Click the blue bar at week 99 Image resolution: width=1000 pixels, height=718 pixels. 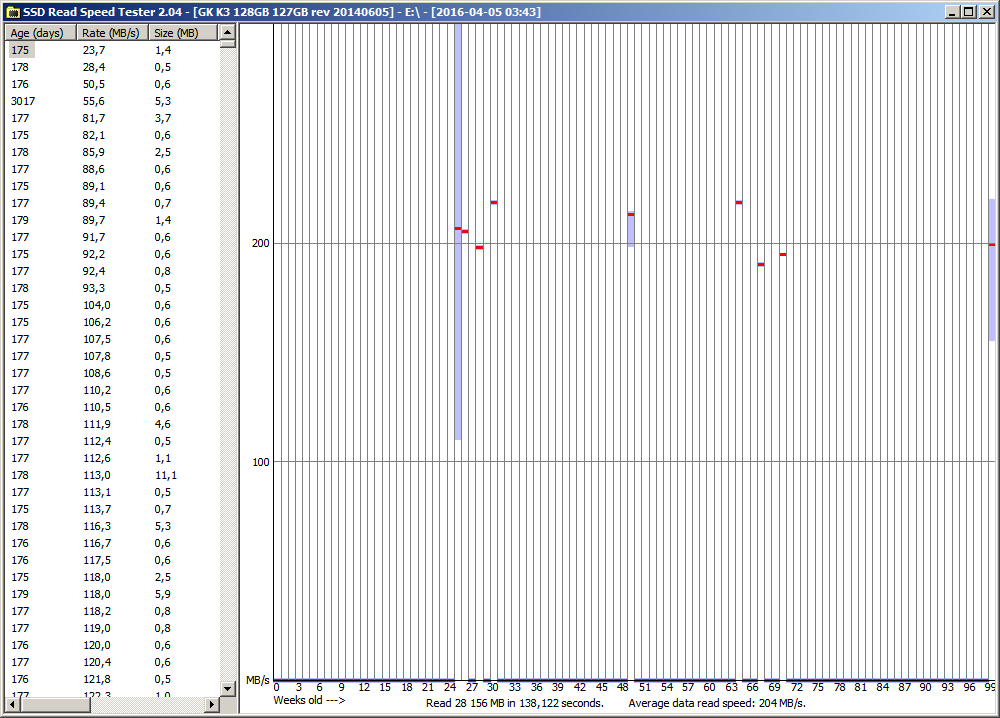[x=992, y=270]
